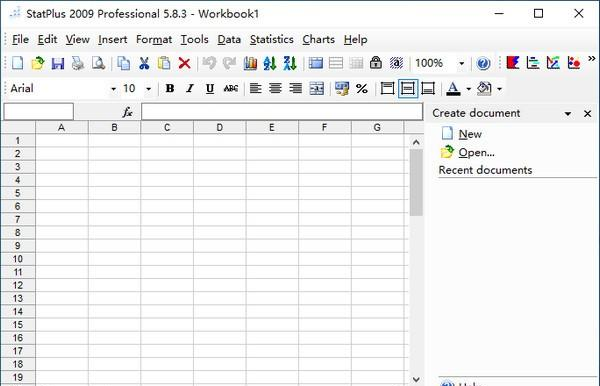Click the formula bar input field
The height and width of the screenshot is (386, 600).
(x=282, y=112)
